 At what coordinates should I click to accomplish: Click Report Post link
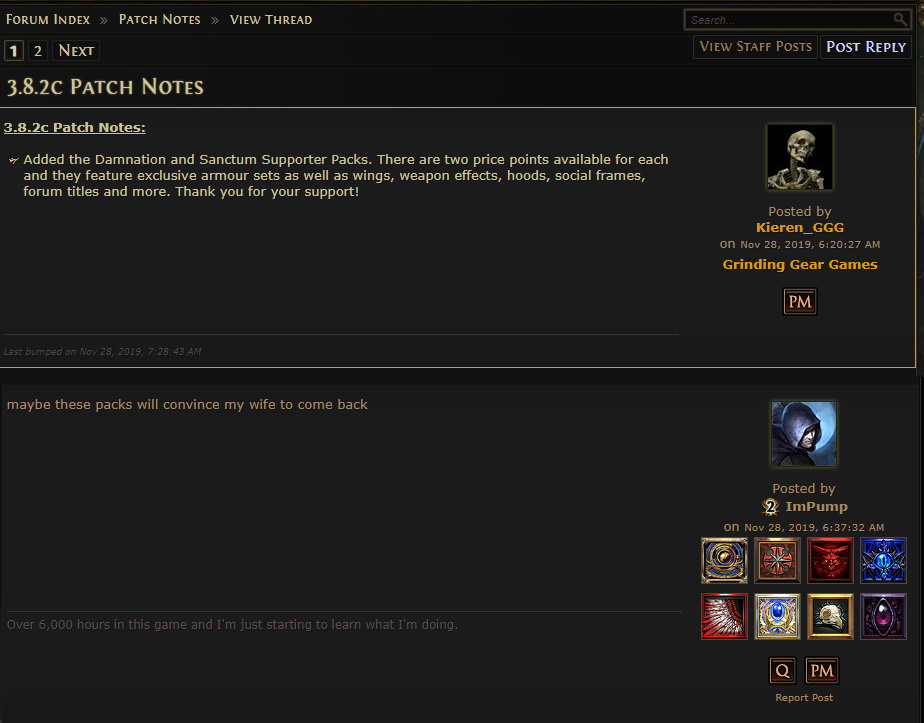[x=804, y=698]
